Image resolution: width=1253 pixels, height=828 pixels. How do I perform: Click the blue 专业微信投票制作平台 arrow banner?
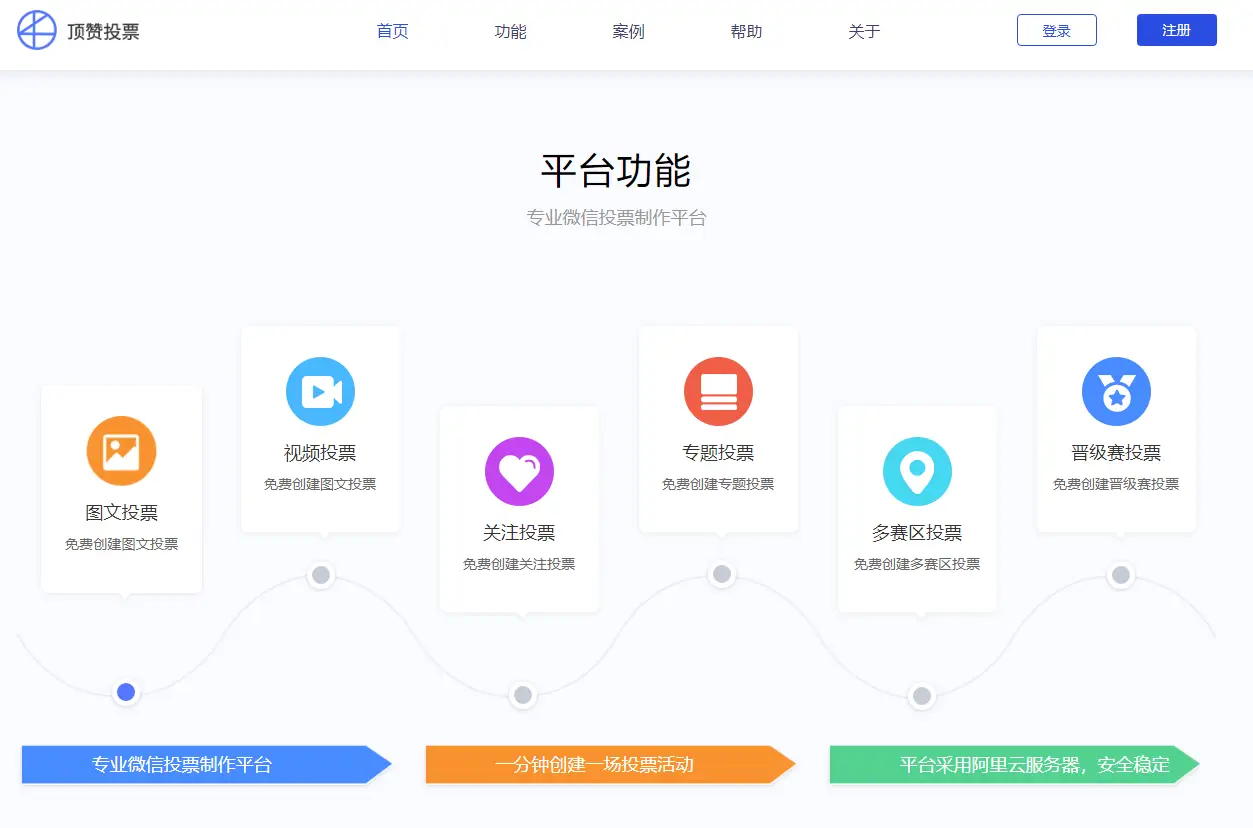[x=206, y=765]
